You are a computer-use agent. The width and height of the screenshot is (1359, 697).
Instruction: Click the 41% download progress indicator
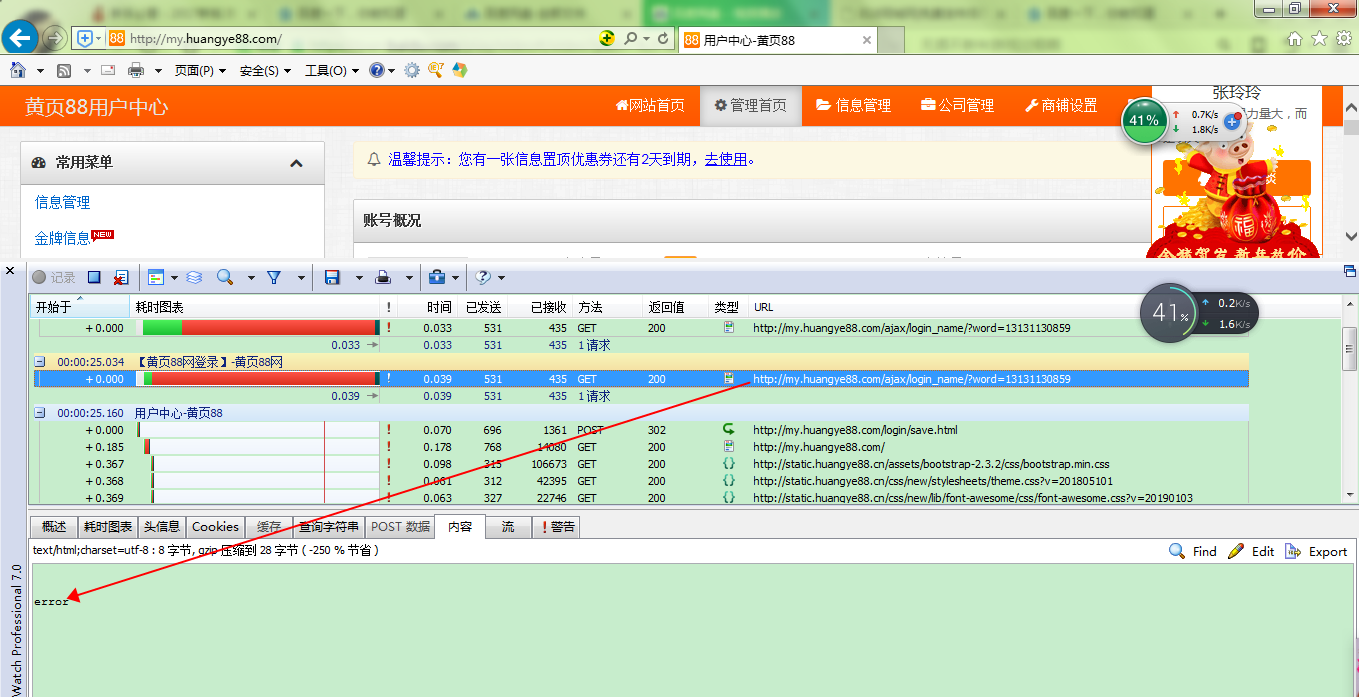click(1144, 121)
